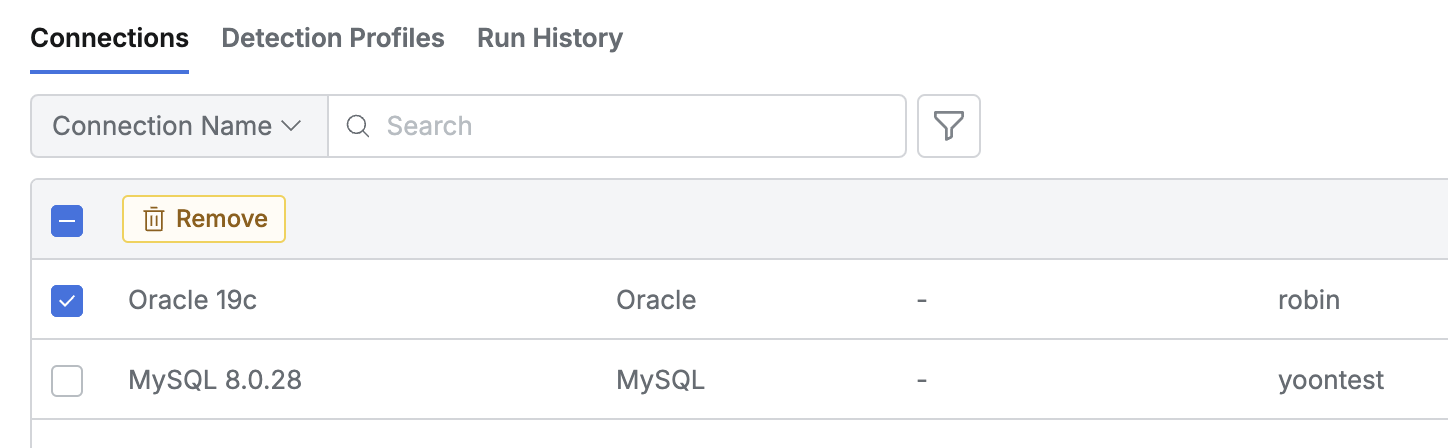The height and width of the screenshot is (448, 1448).
Task: Open the Run History tab
Action: pos(550,38)
